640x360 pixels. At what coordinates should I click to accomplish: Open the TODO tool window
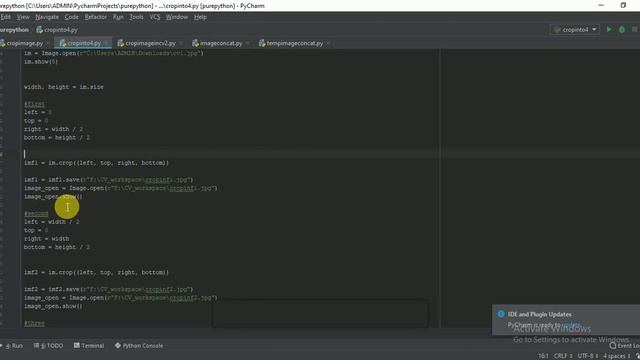click(49, 345)
